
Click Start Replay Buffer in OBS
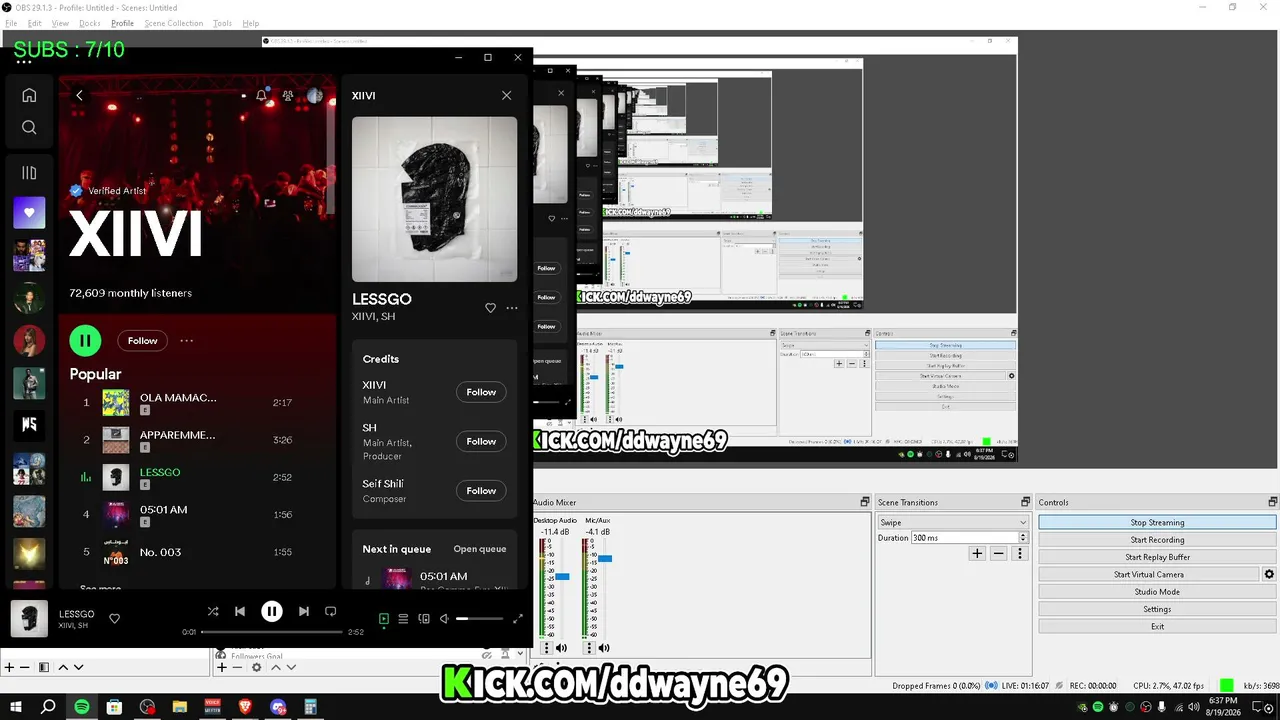point(1157,557)
